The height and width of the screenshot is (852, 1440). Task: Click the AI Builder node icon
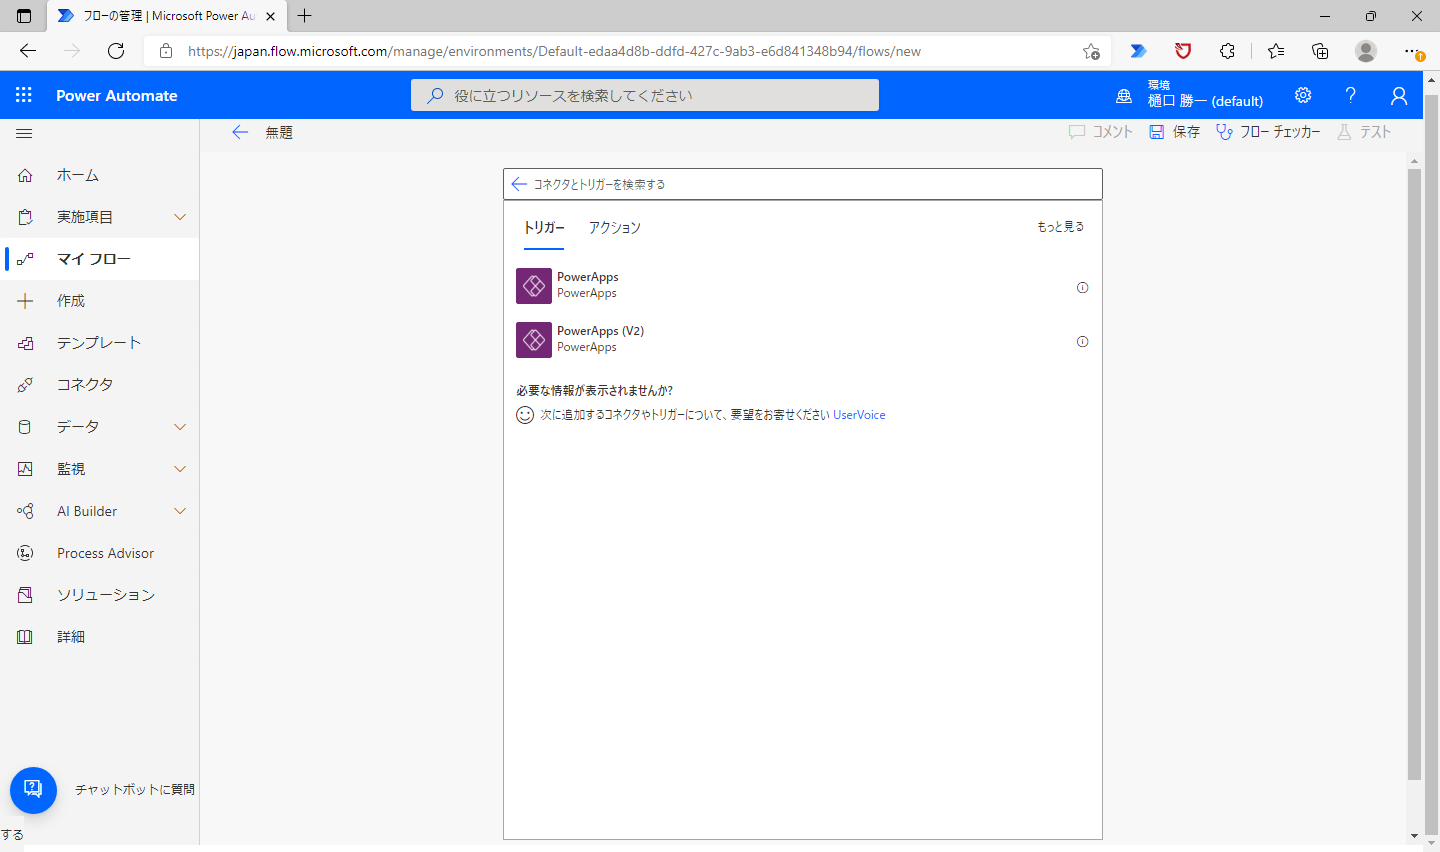click(25, 511)
